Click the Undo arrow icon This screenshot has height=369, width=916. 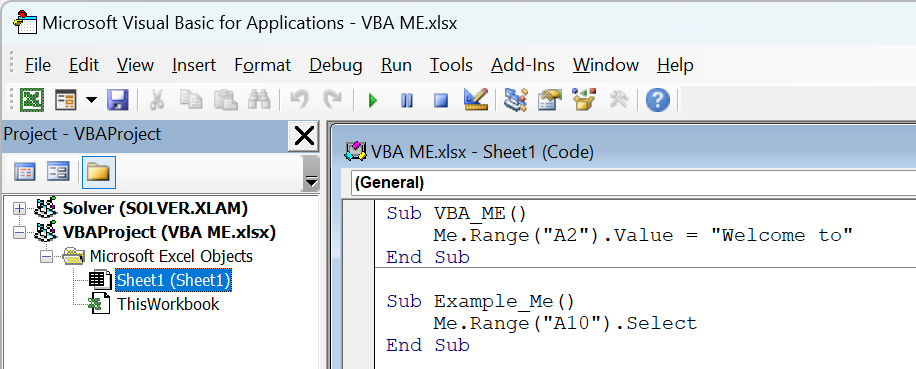click(x=299, y=100)
